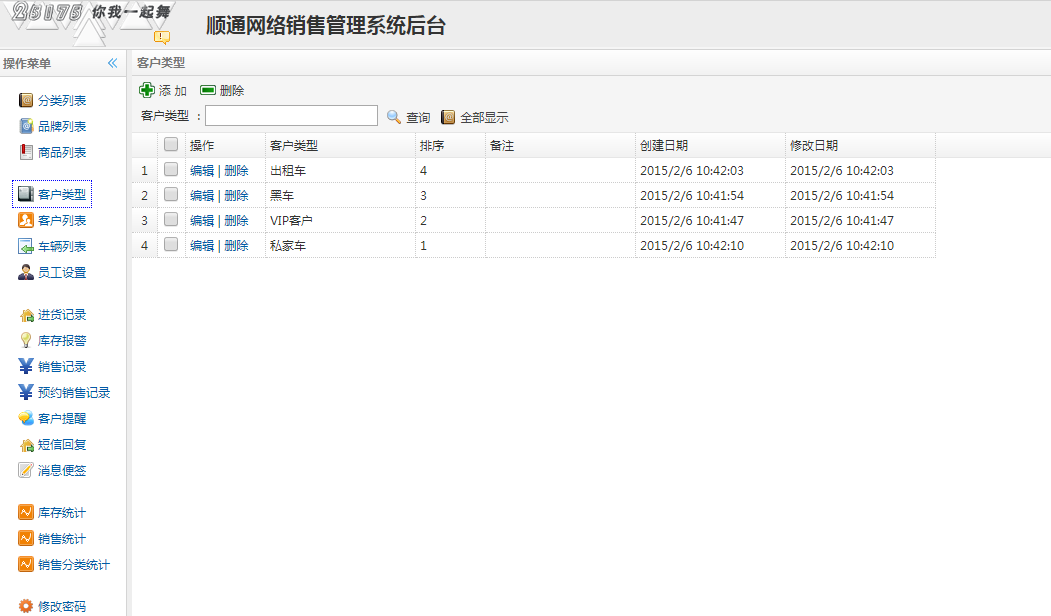
Task: Click the magnifier 查询 search icon
Action: [x=394, y=117]
